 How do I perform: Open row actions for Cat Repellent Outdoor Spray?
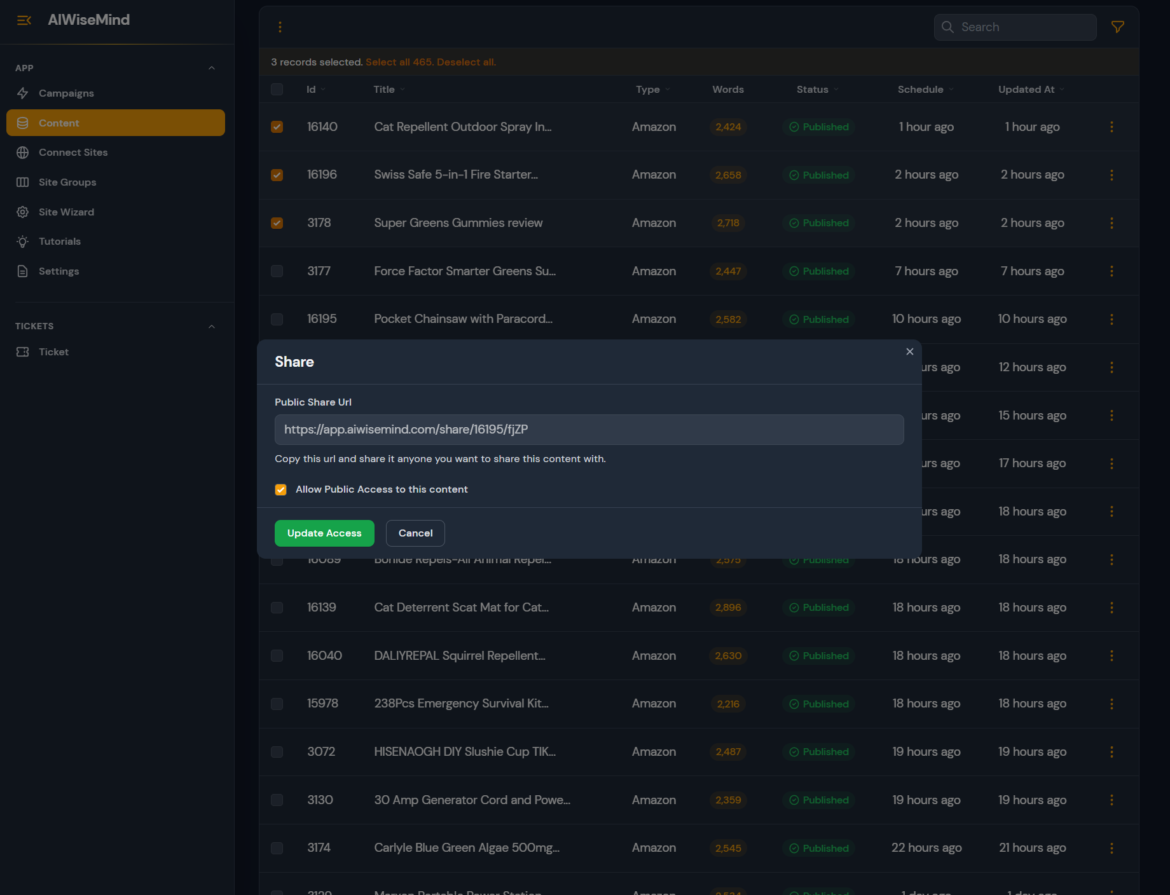pyautogui.click(x=1111, y=127)
